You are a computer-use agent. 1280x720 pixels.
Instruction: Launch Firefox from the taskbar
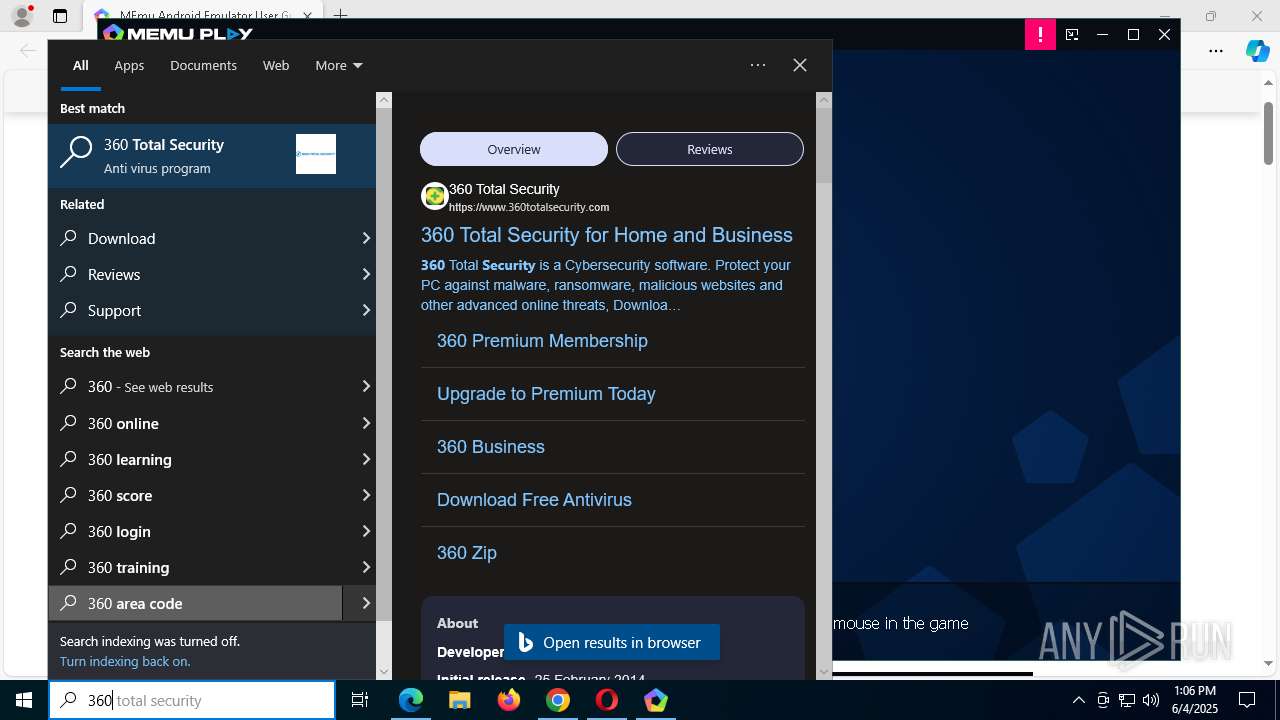[x=509, y=700]
